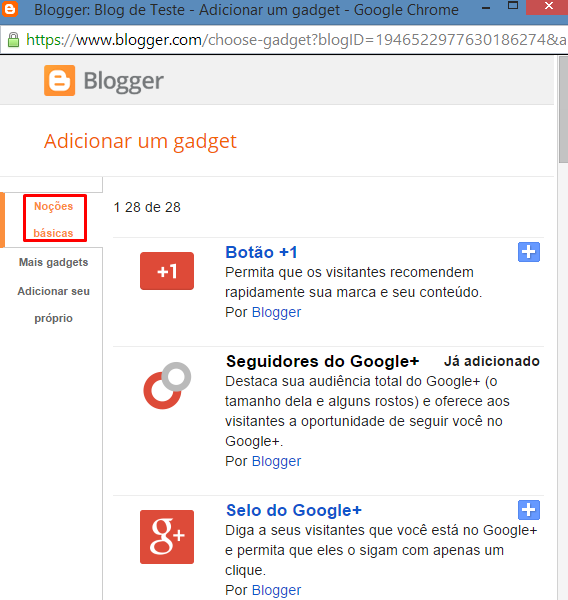Click the URL in the address bar
The width and height of the screenshot is (568, 600).
[295, 40]
